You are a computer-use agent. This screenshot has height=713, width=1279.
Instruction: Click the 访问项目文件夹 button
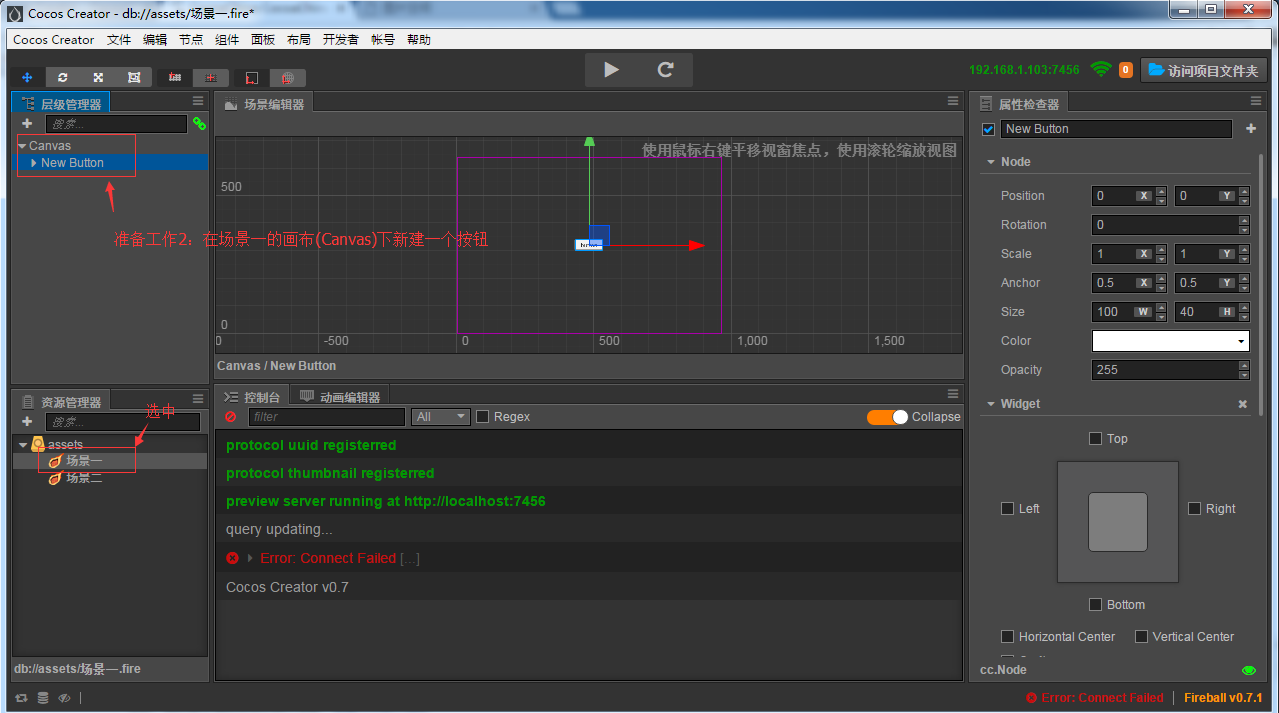[x=1204, y=70]
